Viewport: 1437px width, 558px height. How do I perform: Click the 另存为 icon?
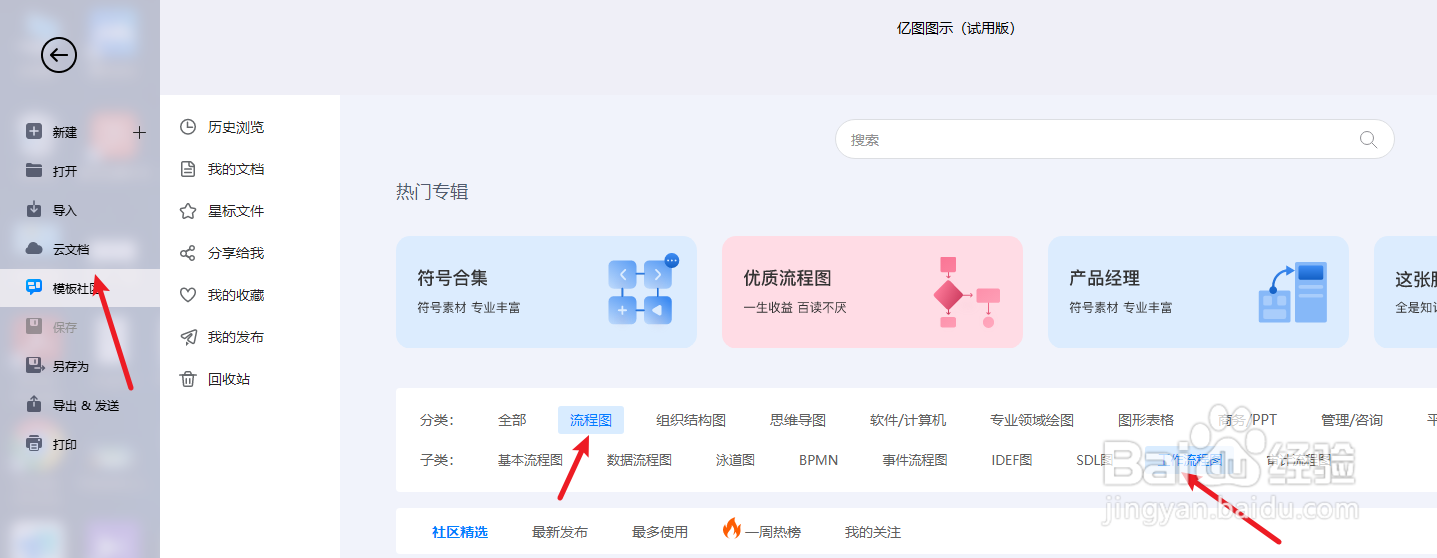tap(34, 365)
